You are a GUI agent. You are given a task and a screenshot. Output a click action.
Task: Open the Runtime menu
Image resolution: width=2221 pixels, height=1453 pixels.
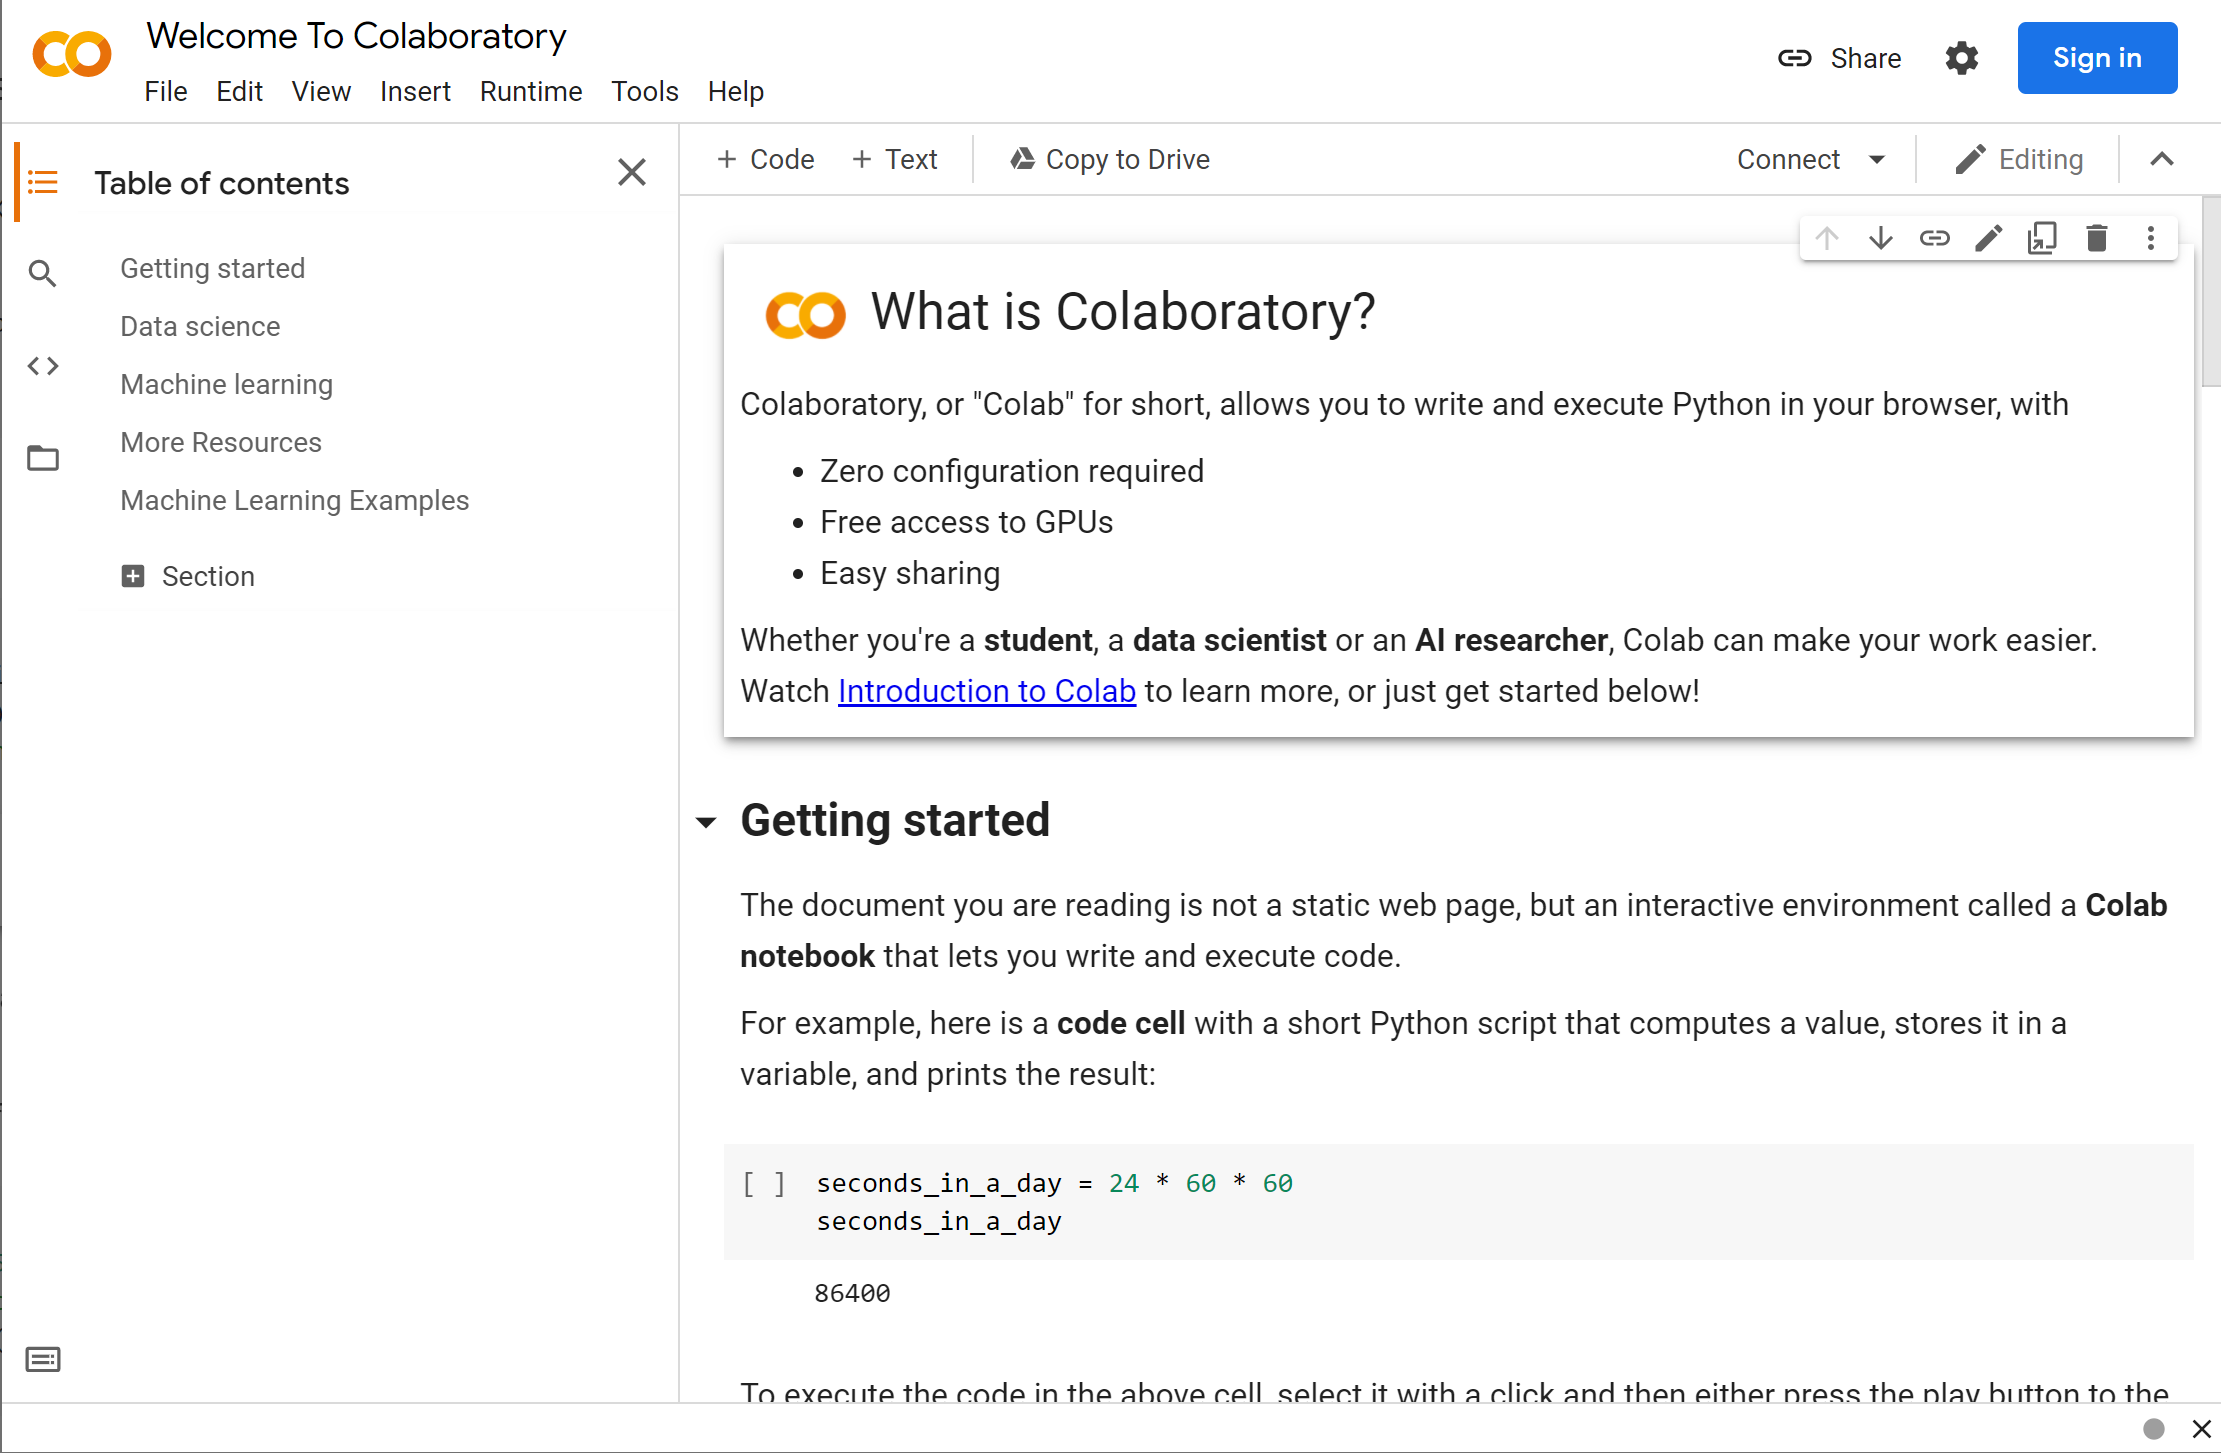[531, 92]
